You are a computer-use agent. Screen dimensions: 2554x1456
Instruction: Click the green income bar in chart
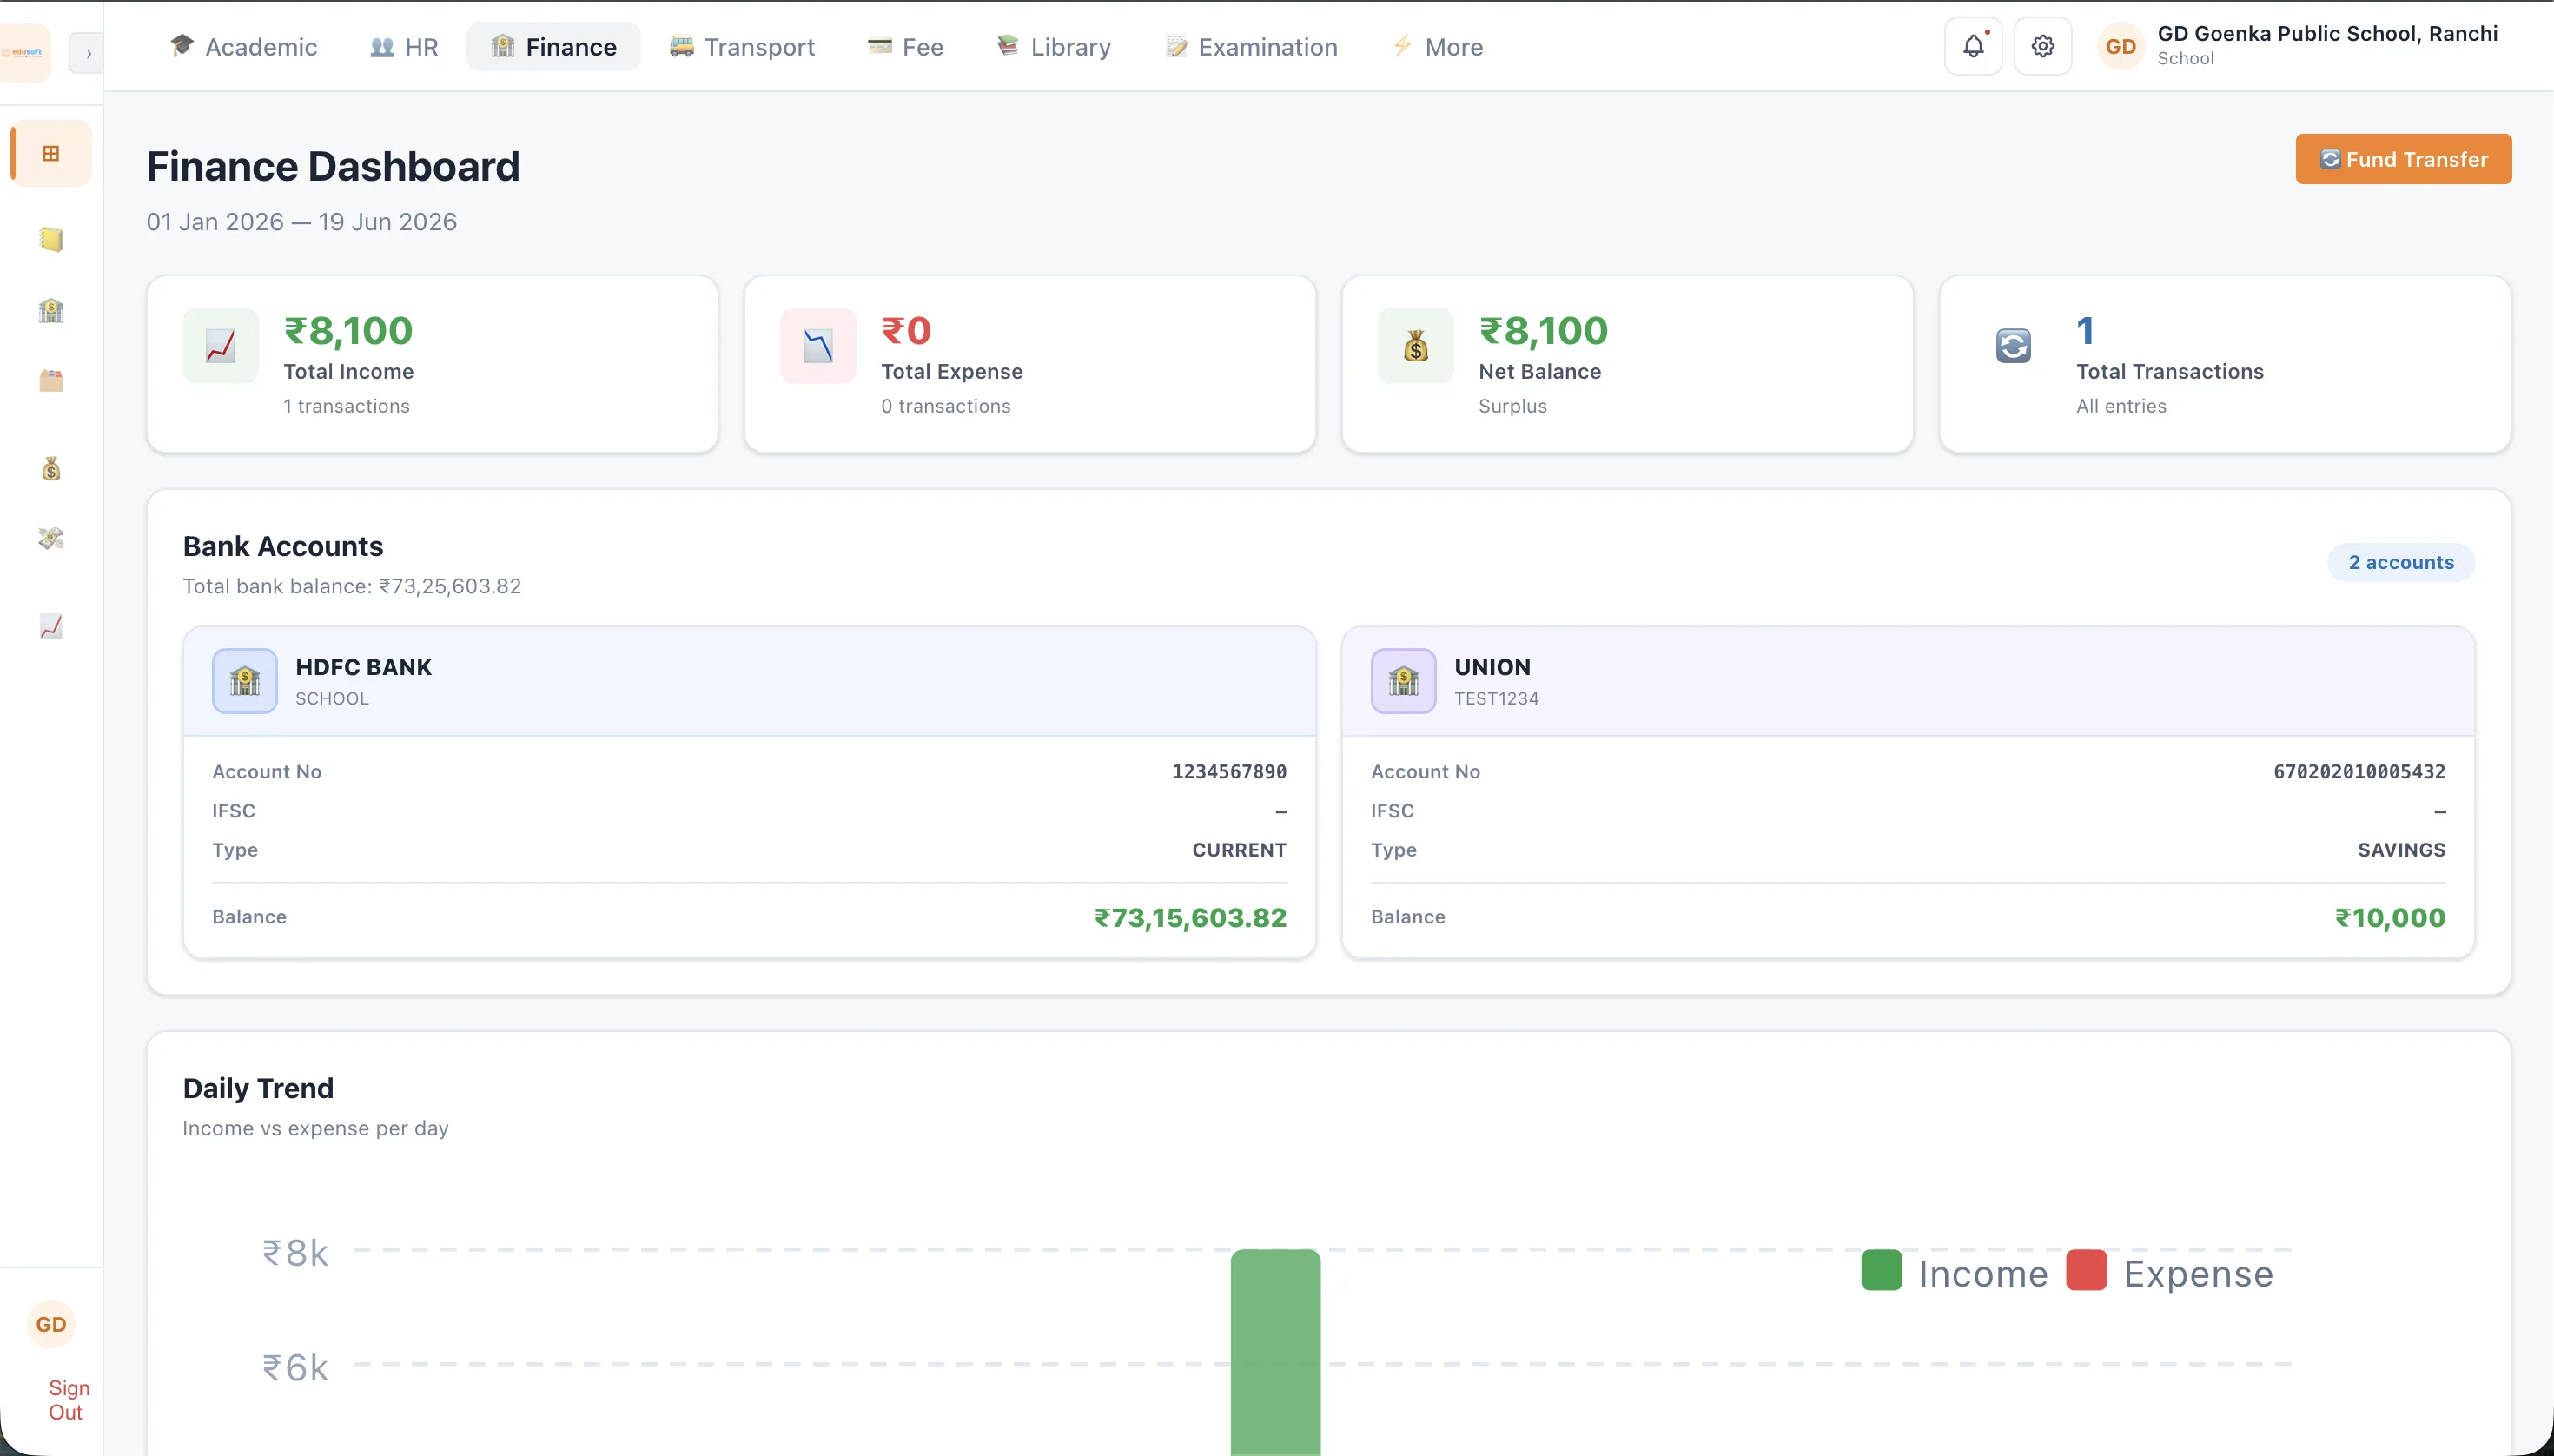tap(1275, 1352)
